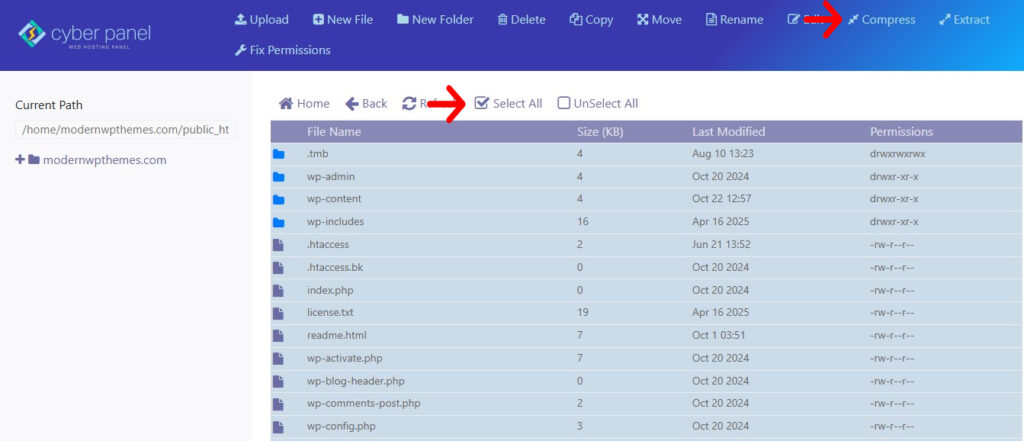Image resolution: width=1024 pixels, height=441 pixels.
Task: Click Extract in the toolbar
Action: click(965, 20)
